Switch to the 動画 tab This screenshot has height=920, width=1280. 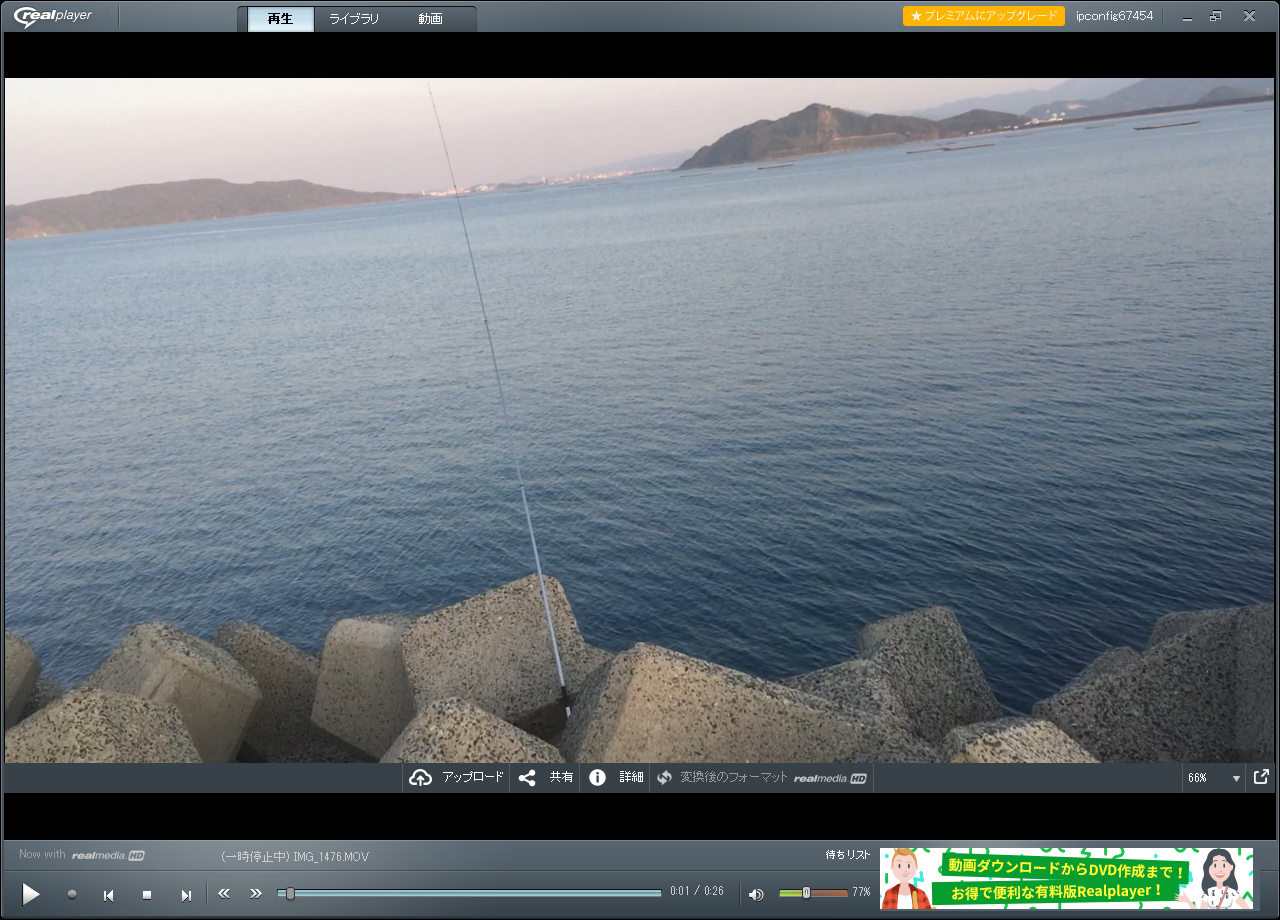(430, 19)
